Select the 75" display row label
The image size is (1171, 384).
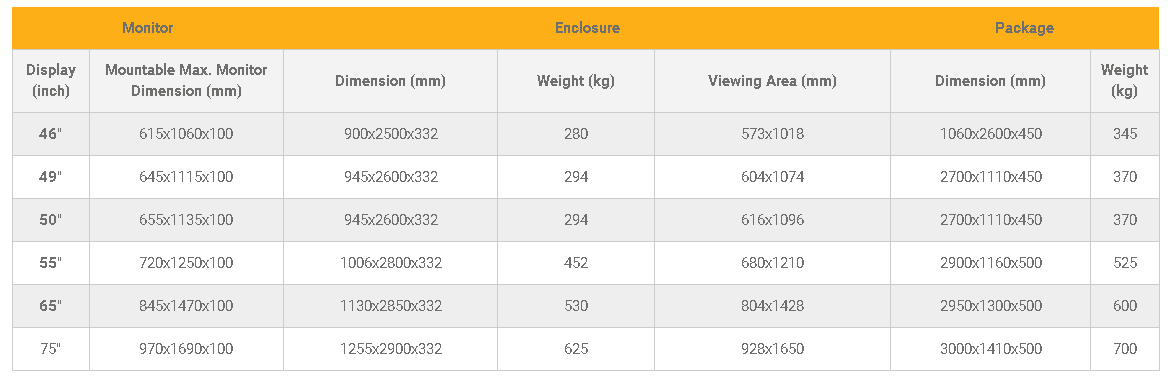51,349
